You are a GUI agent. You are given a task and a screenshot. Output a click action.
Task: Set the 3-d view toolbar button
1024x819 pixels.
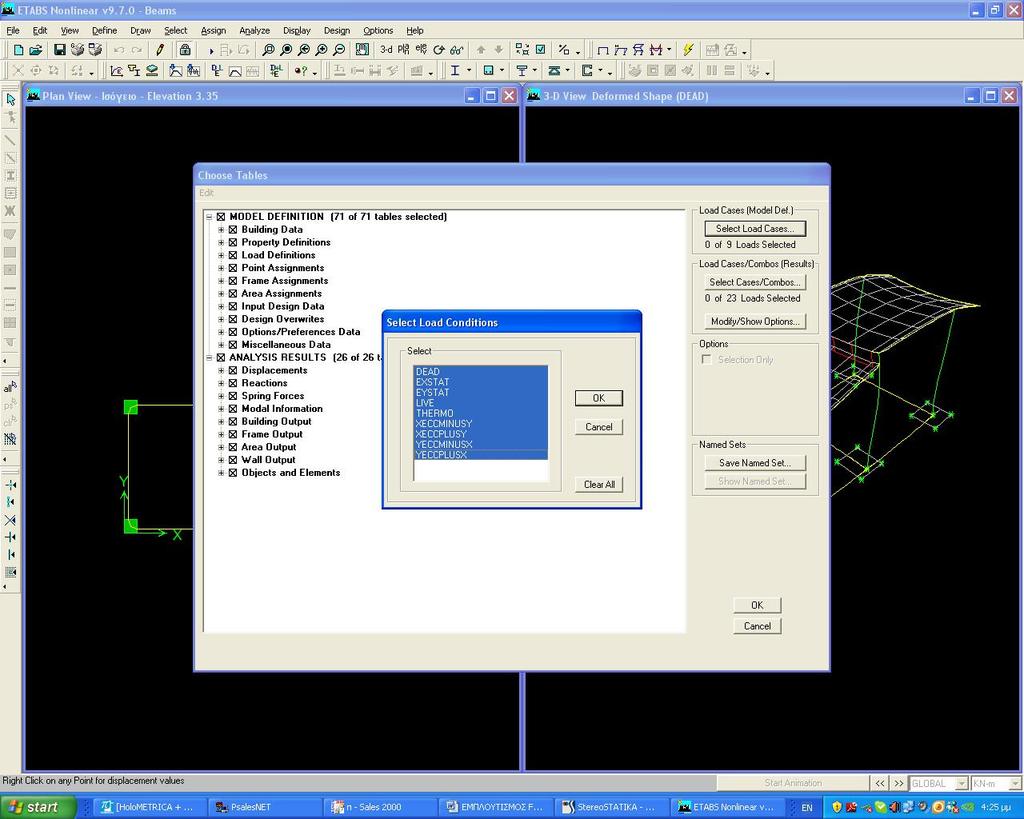(x=387, y=50)
